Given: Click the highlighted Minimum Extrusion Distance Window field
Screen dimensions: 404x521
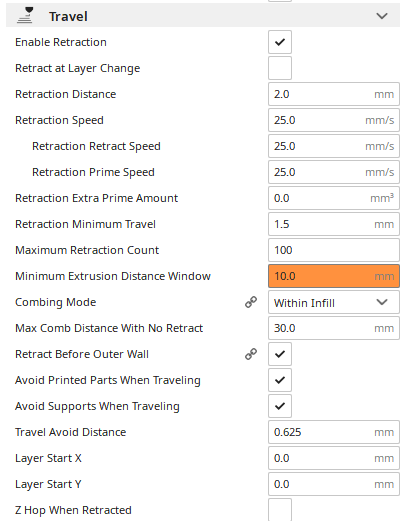Looking at the screenshot, I should [x=334, y=276].
